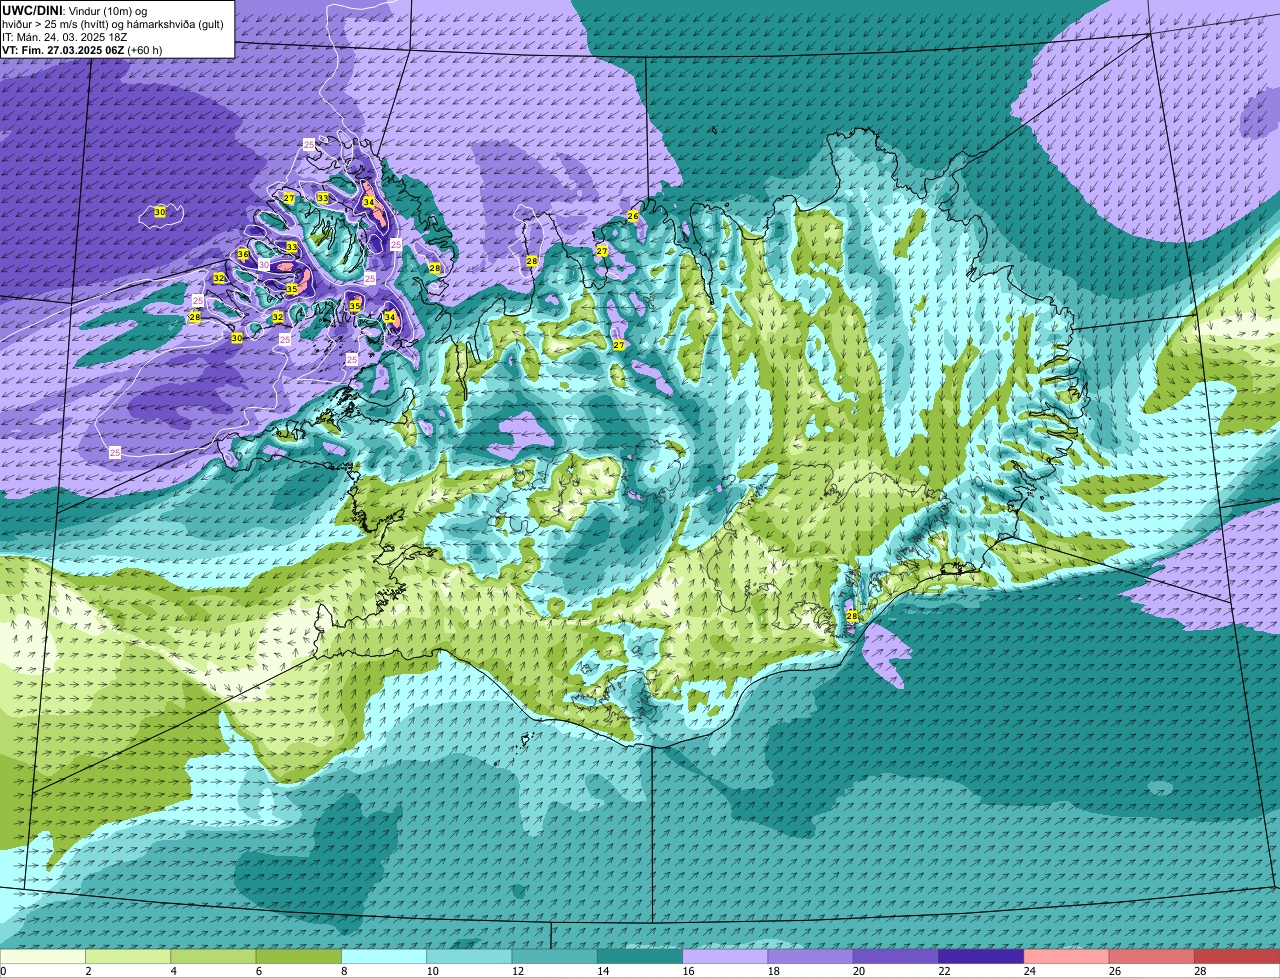Click the '22' tick on color scale
The height and width of the screenshot is (978, 1280).
point(943,971)
